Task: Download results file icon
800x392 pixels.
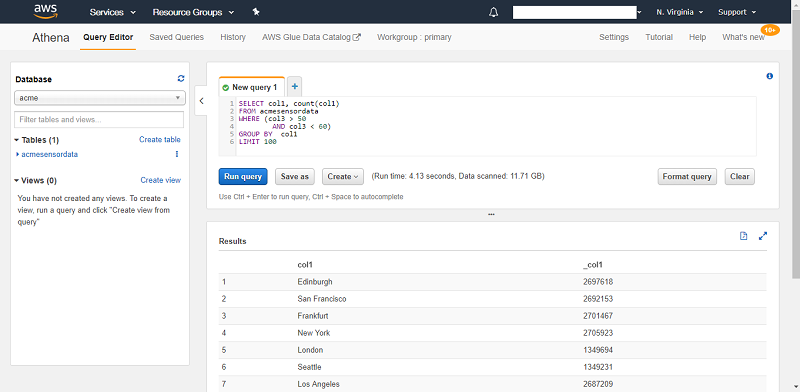Action: pos(744,236)
